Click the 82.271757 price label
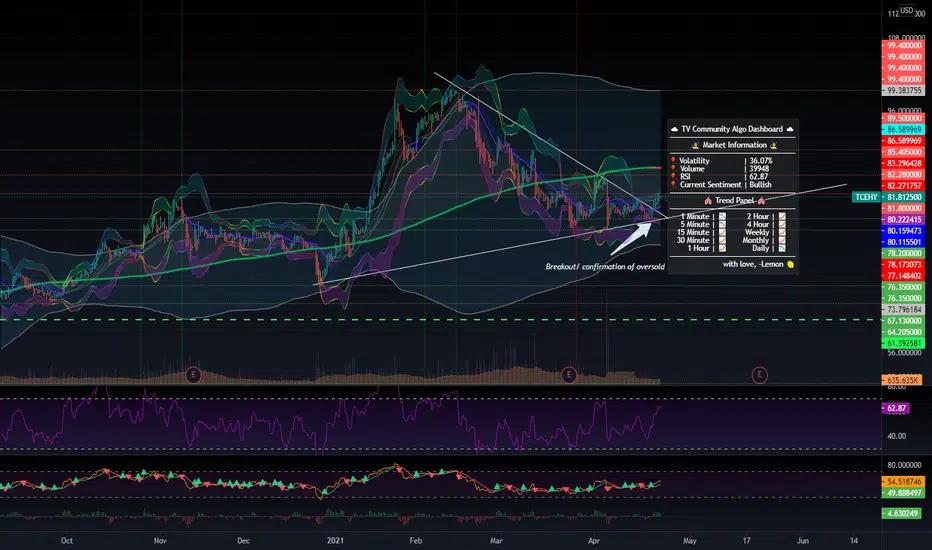 click(903, 186)
